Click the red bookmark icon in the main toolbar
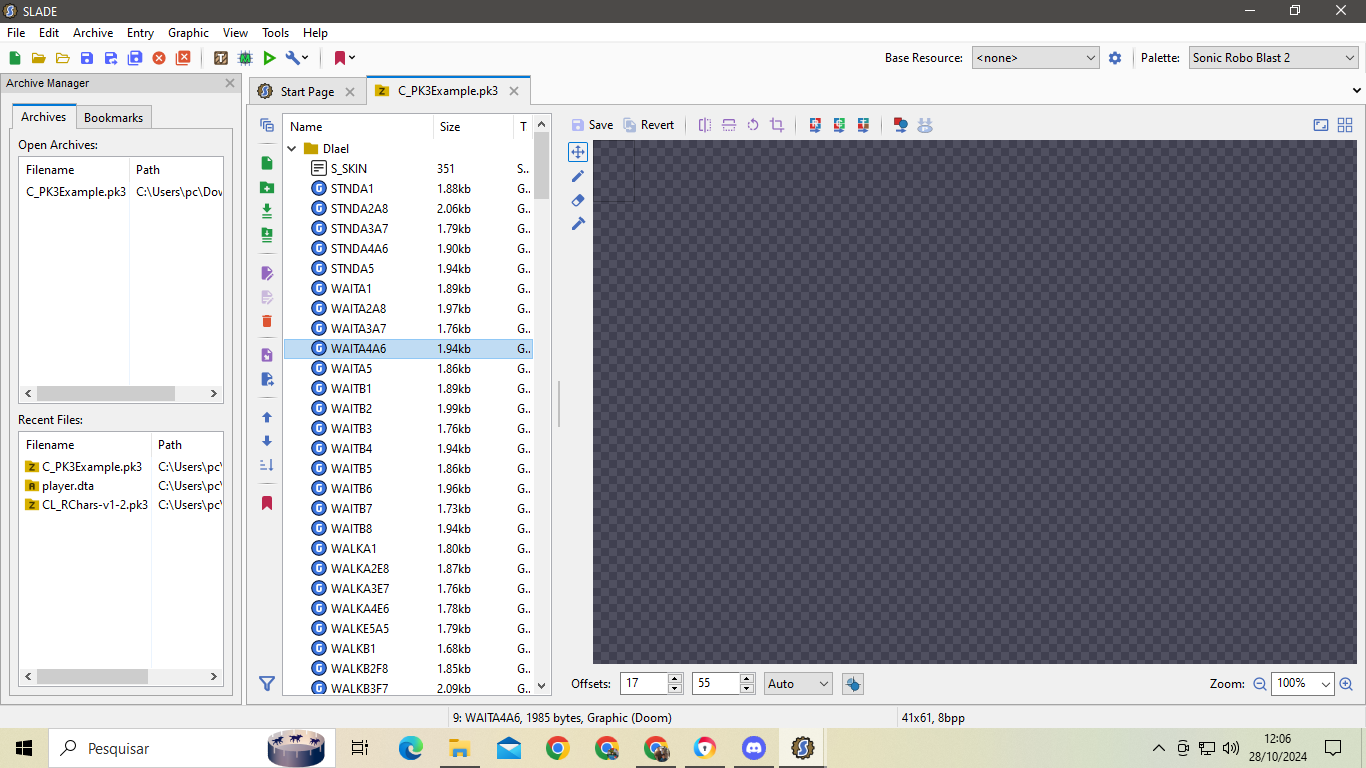The width and height of the screenshot is (1366, 768). coord(340,58)
